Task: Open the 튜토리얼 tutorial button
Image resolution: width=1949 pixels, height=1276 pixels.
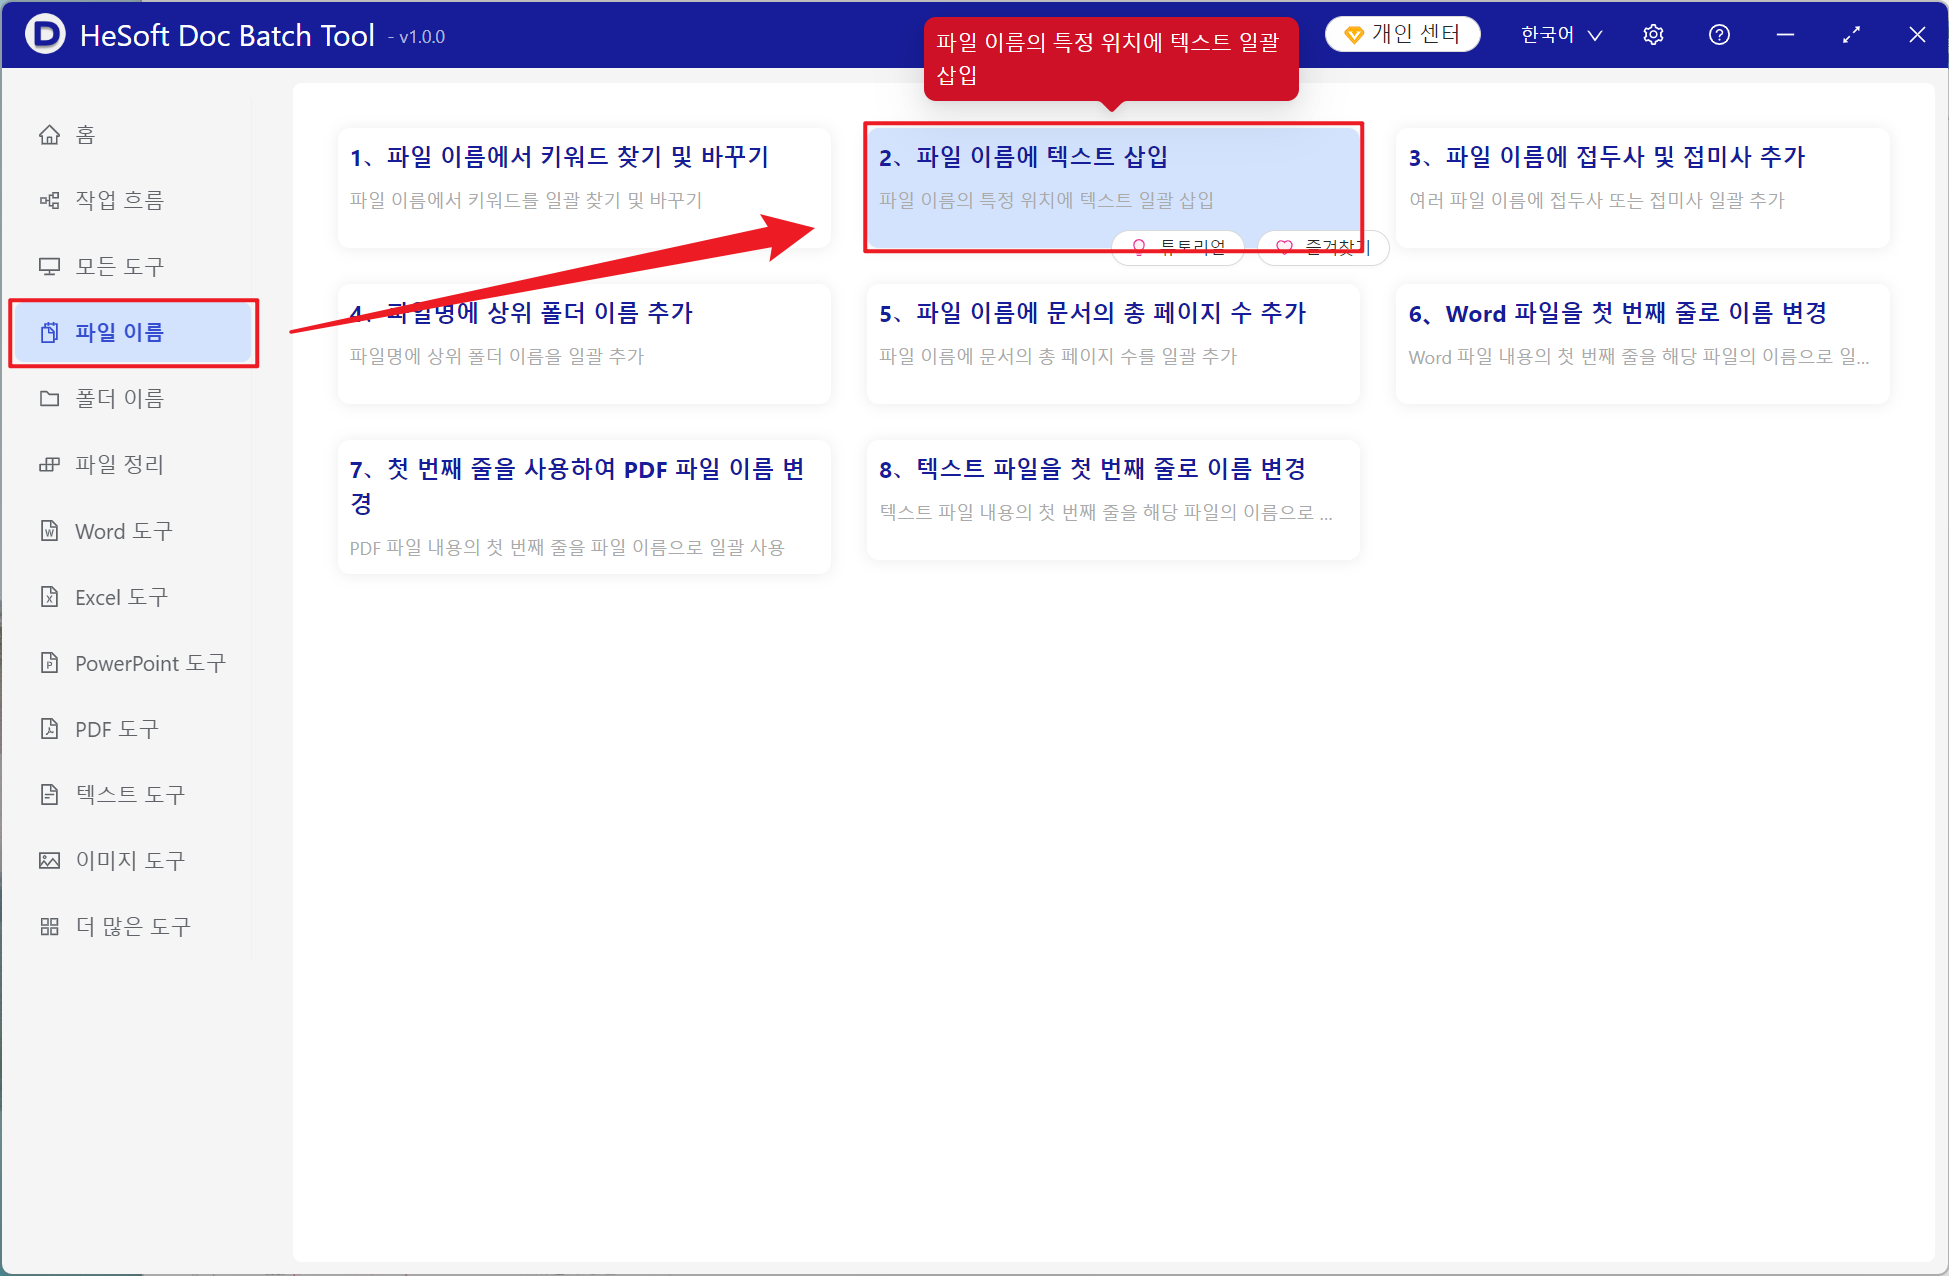Action: tap(1178, 247)
